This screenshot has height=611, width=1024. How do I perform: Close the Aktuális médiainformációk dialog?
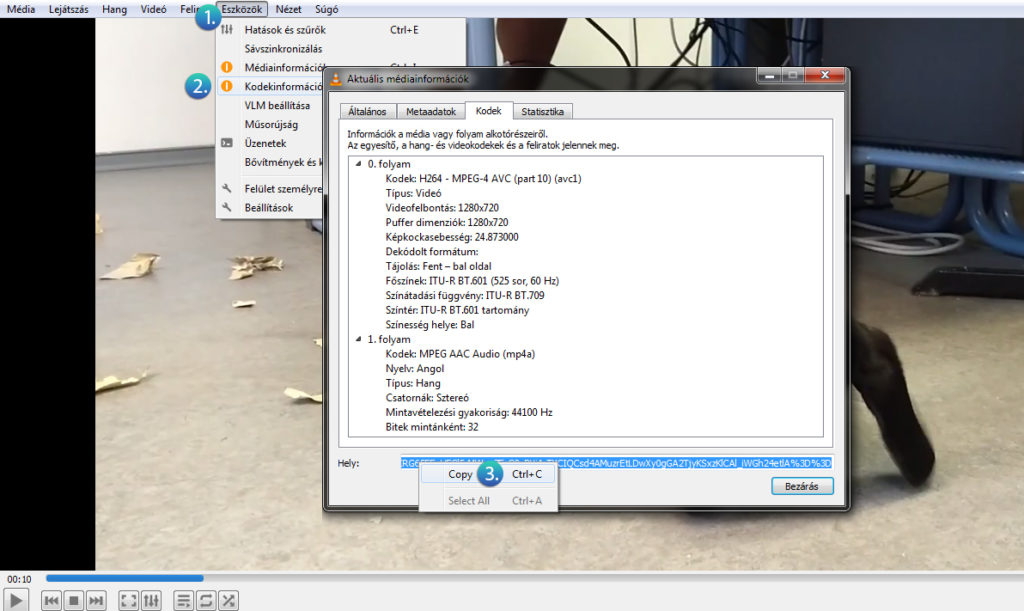pyautogui.click(x=825, y=75)
